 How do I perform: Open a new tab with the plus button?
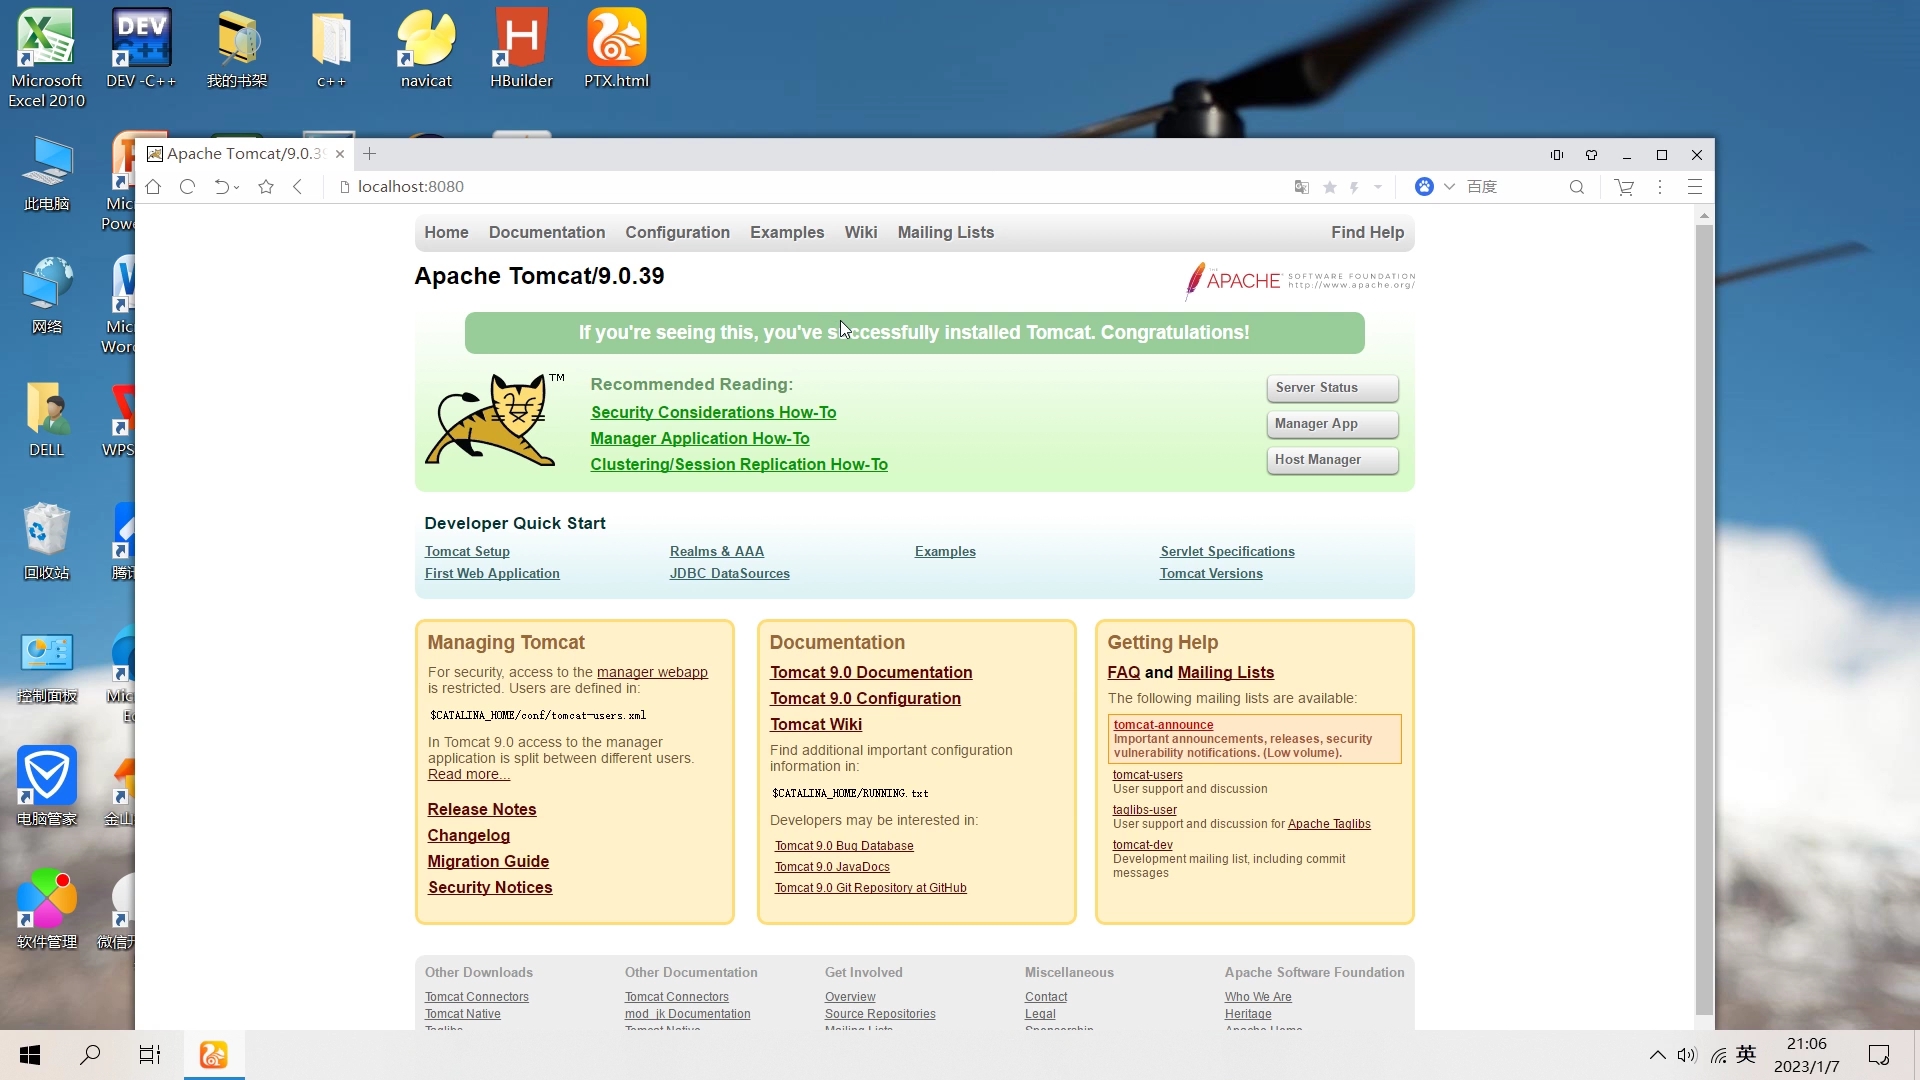click(370, 154)
